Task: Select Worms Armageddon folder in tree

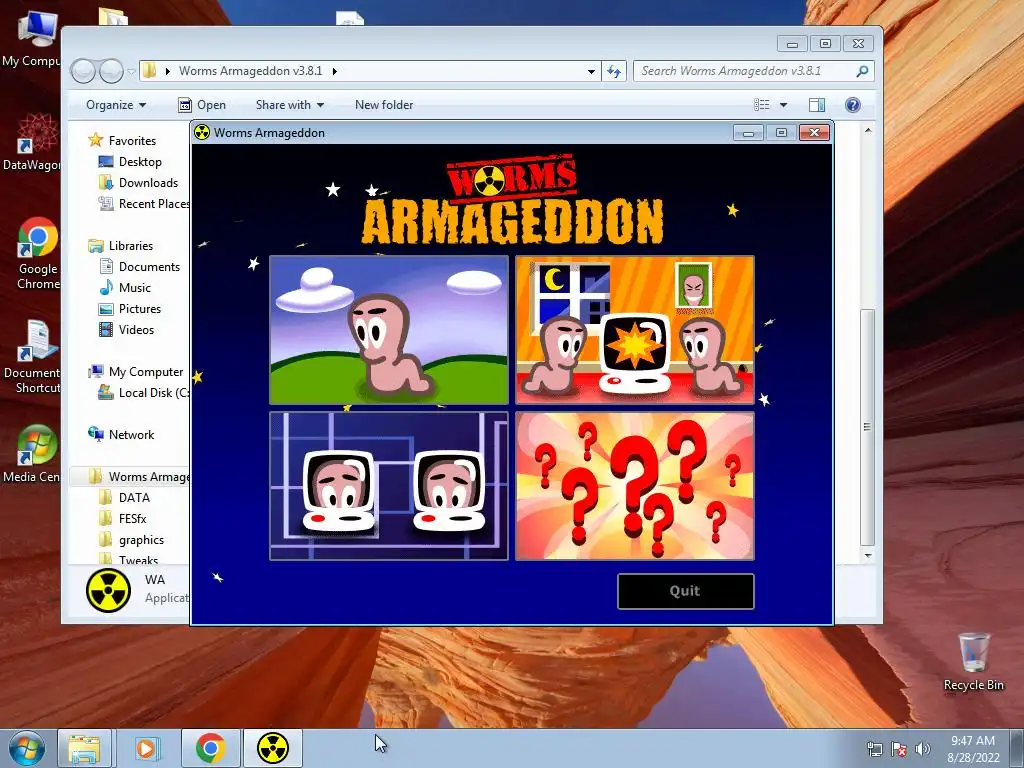Action: (139, 477)
